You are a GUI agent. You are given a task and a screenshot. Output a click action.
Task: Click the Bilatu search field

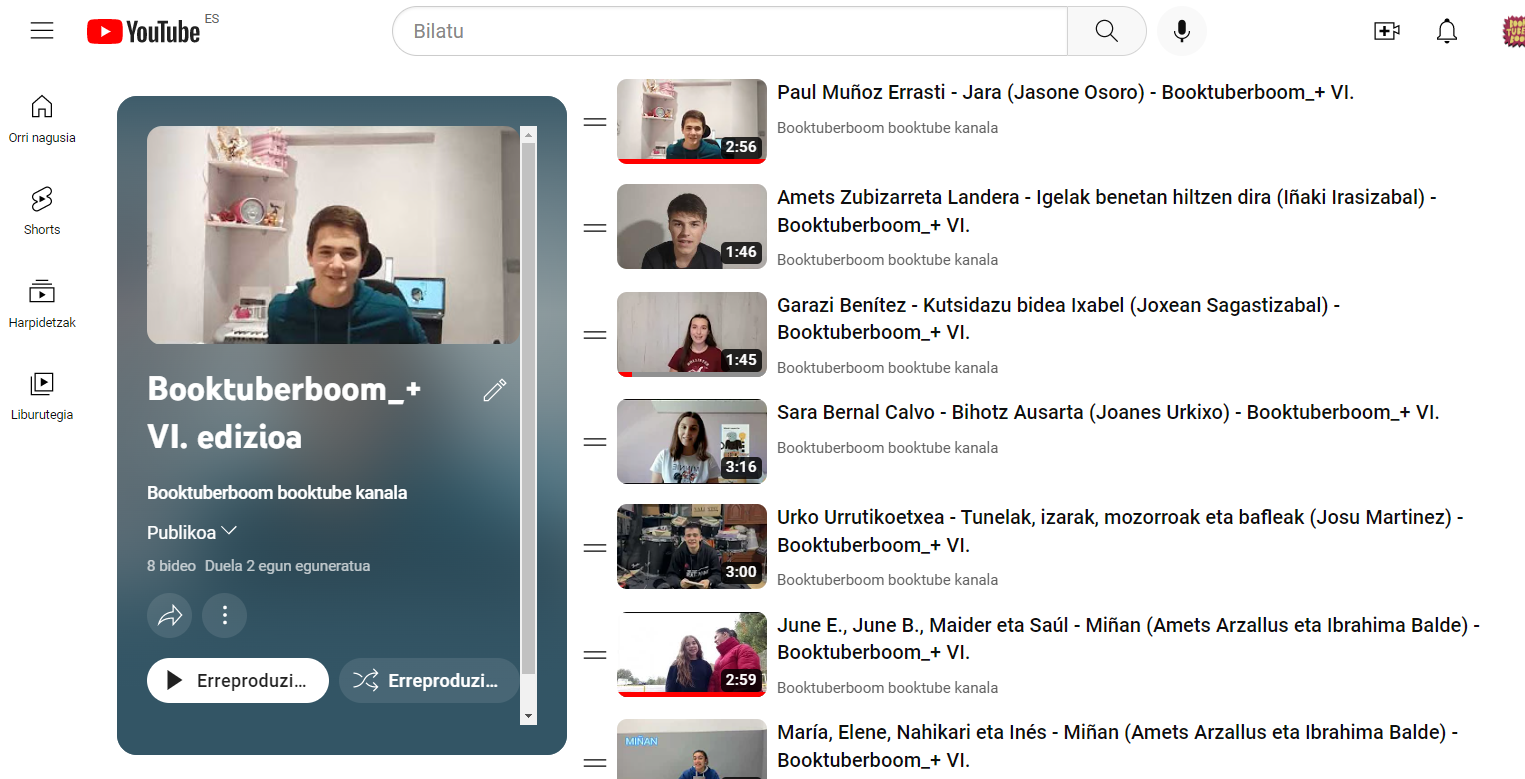(729, 31)
